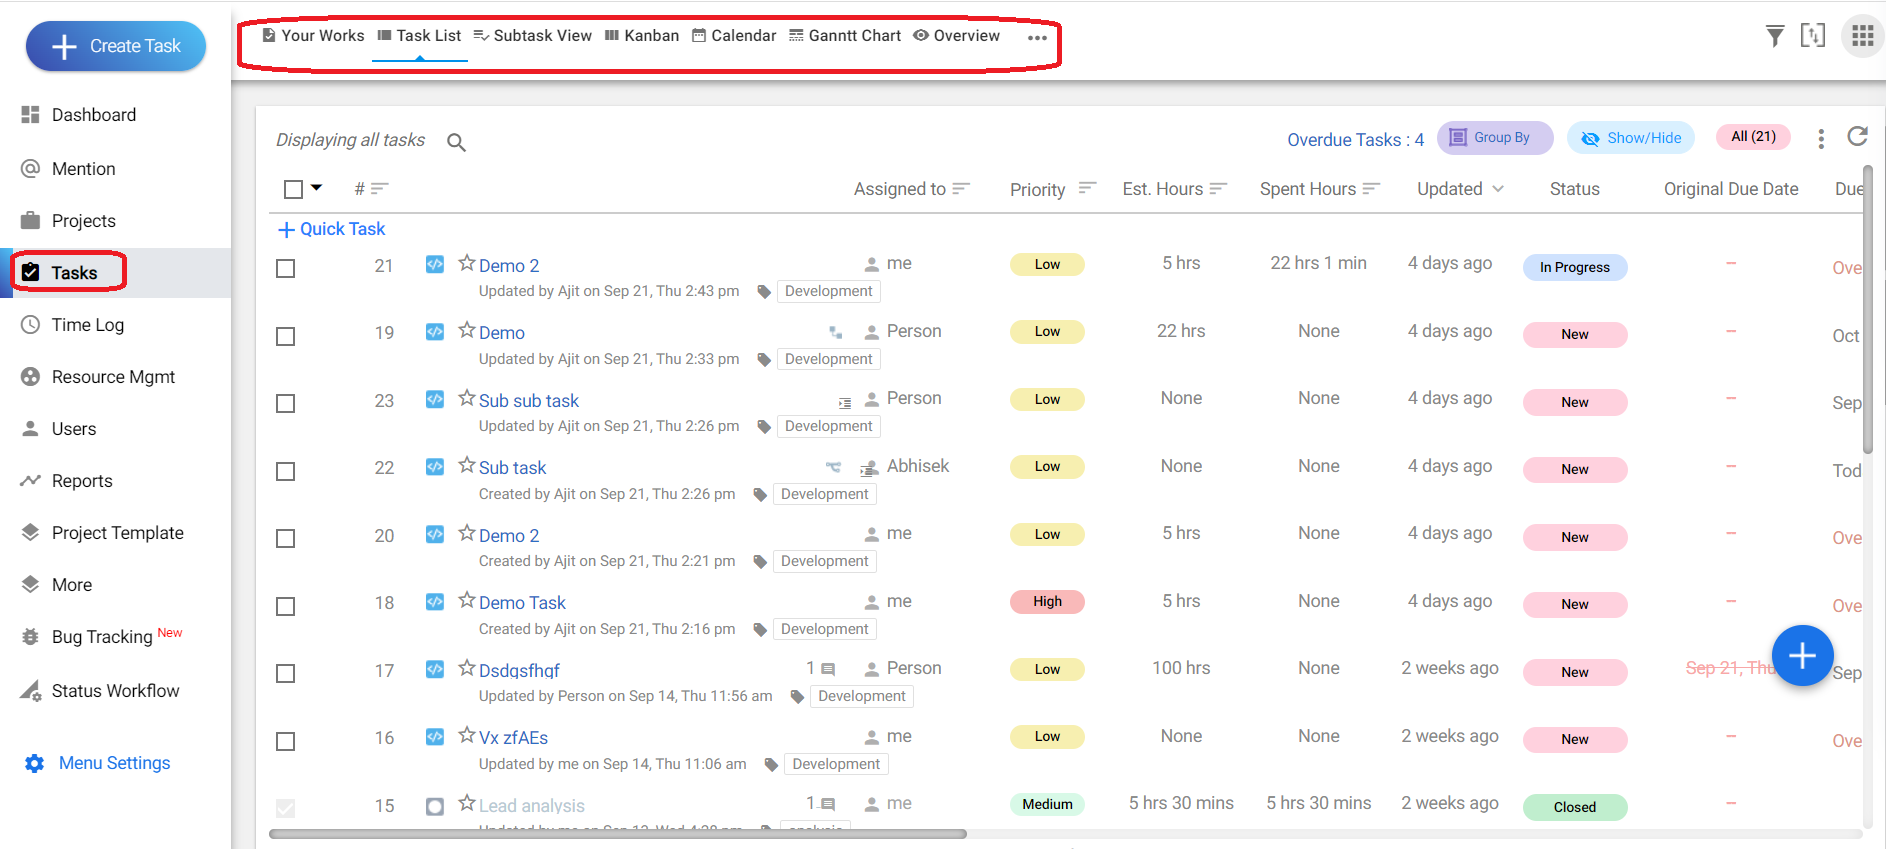Image resolution: width=1886 pixels, height=849 pixels.
Task: Check the box for task 22
Action: click(x=286, y=471)
